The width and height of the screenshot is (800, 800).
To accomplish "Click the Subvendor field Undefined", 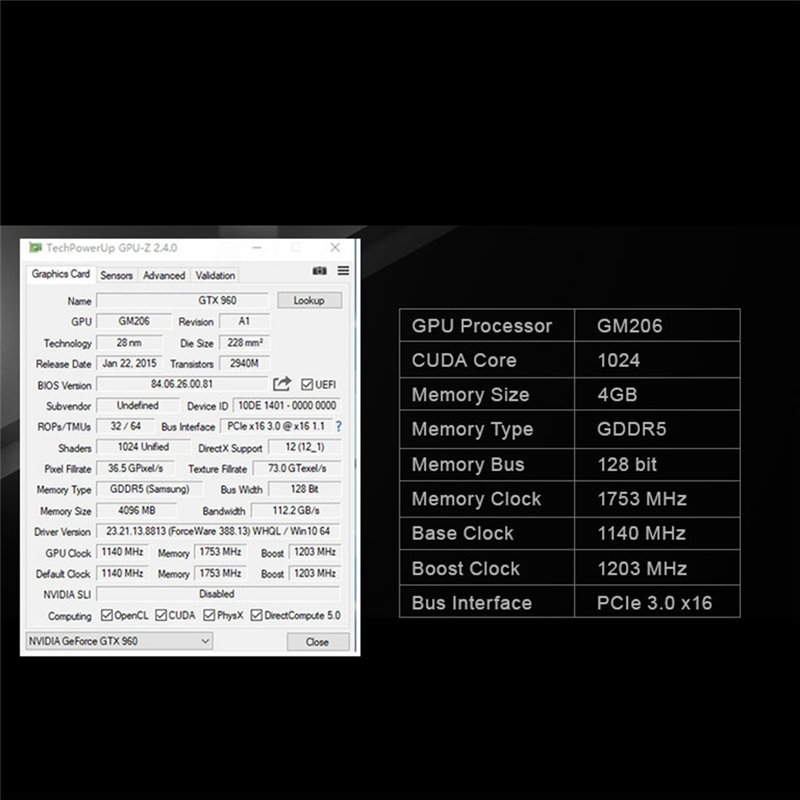I will [x=138, y=405].
